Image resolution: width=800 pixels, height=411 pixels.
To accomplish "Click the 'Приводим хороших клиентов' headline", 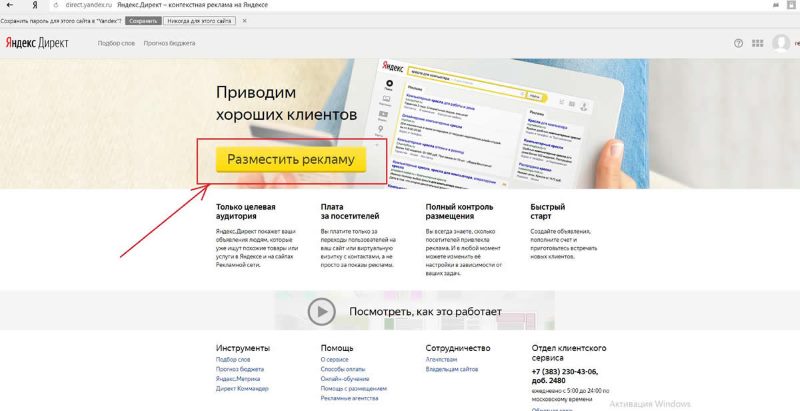I will click(x=286, y=104).
